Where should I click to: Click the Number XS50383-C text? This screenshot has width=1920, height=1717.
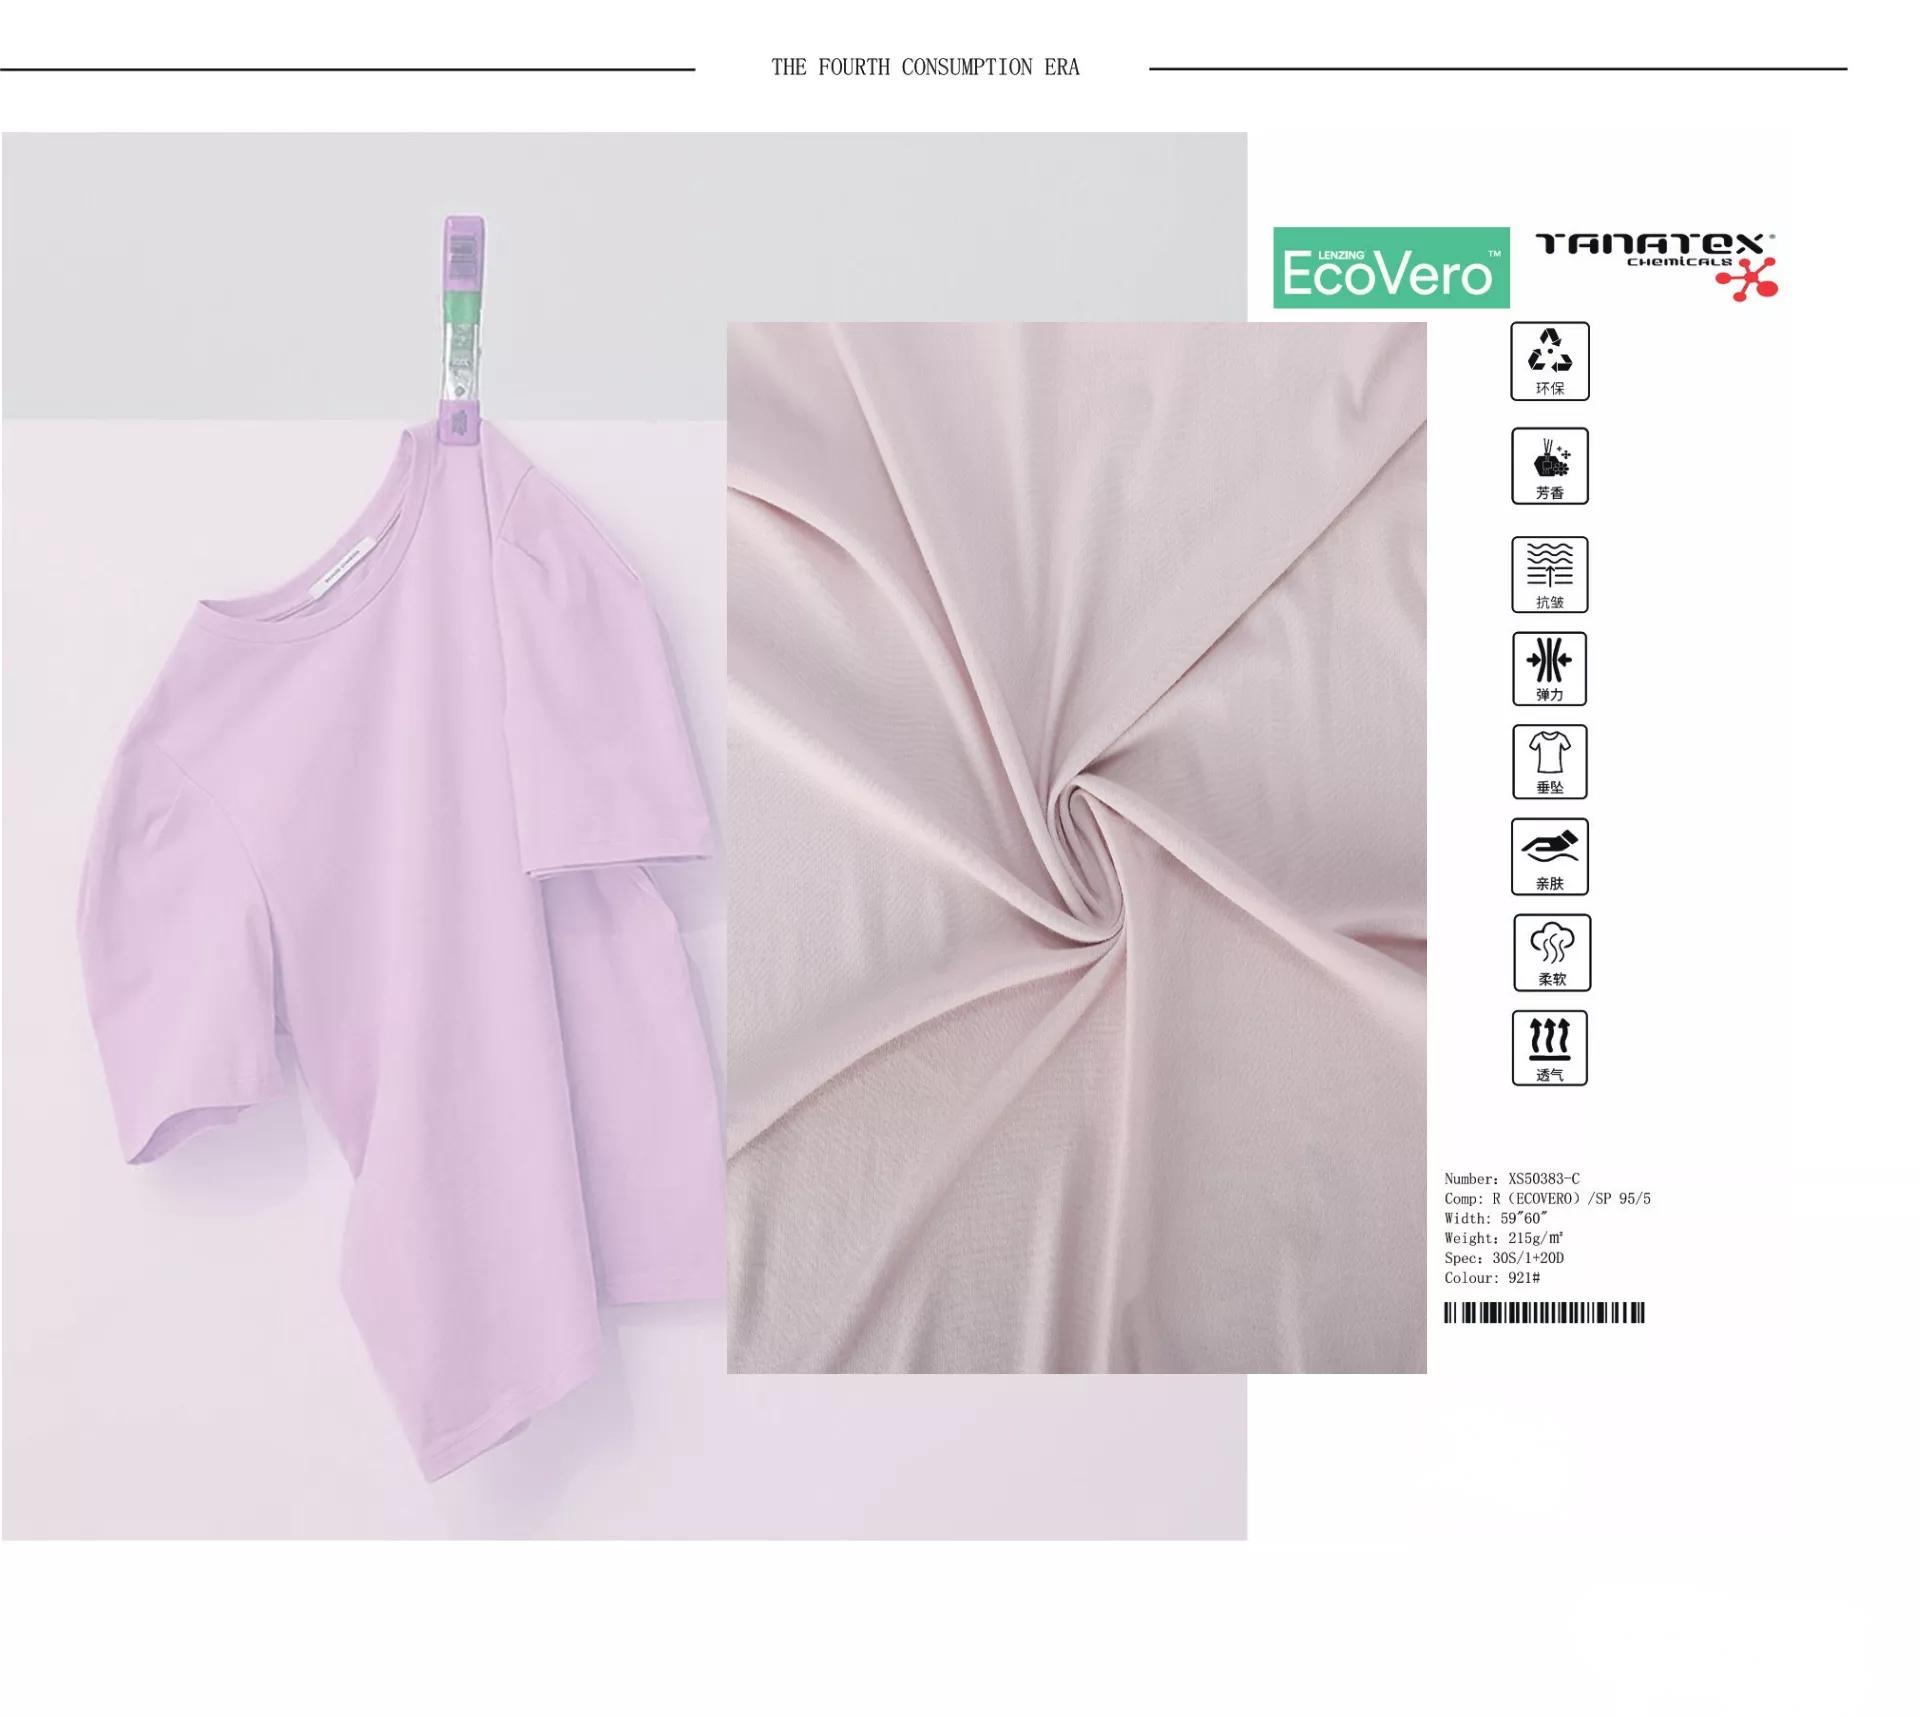point(1511,1179)
